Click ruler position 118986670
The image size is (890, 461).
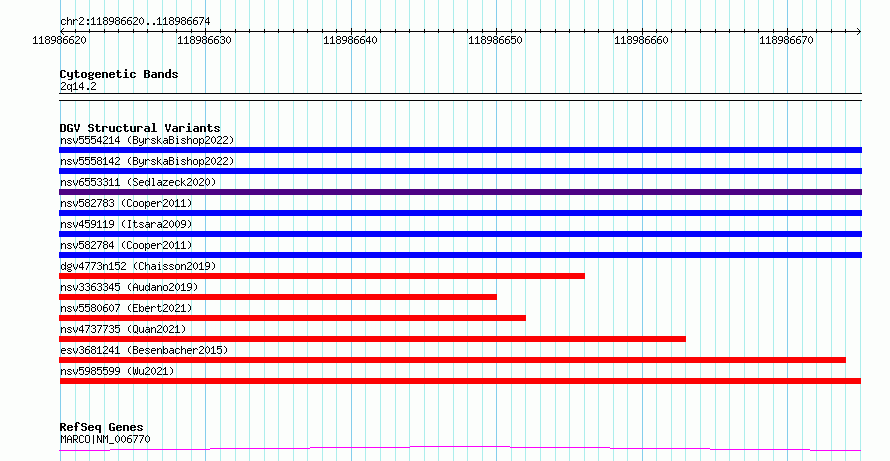click(x=787, y=40)
